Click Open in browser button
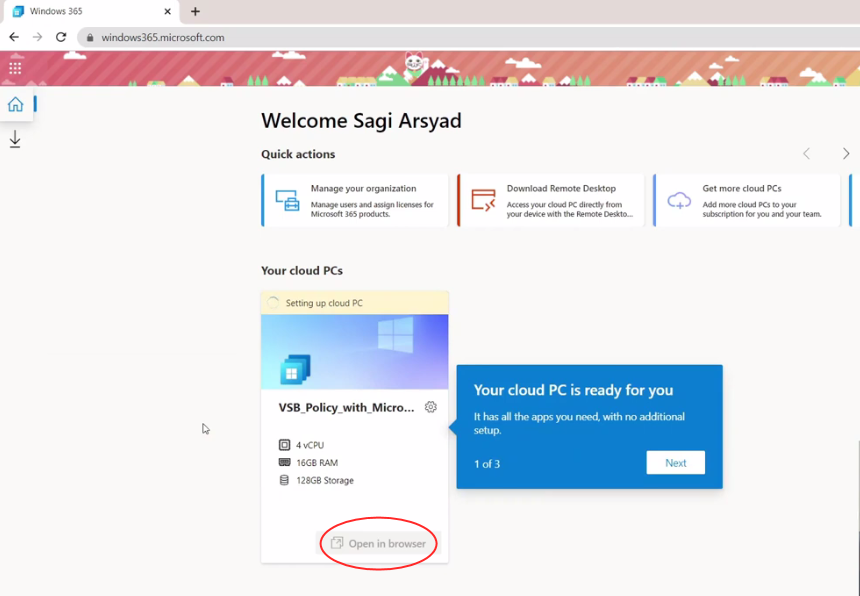This screenshot has width=860, height=596. [x=378, y=543]
